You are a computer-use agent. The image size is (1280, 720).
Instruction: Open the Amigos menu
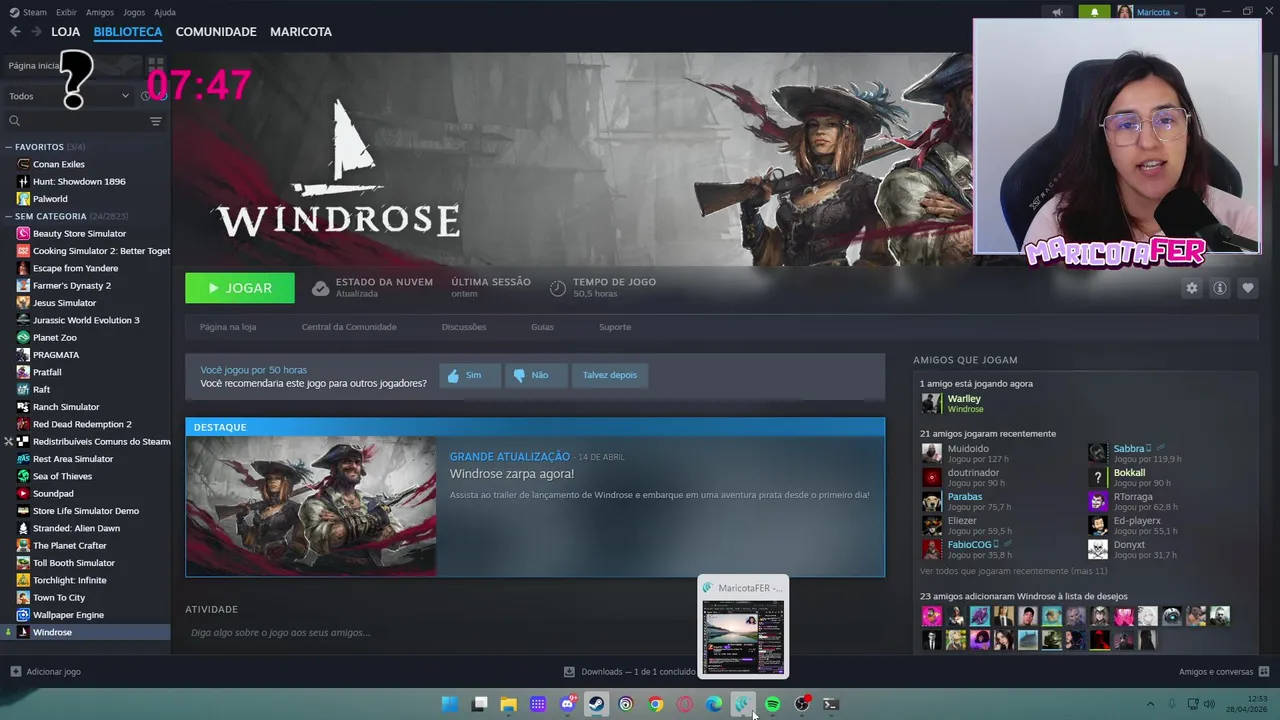100,12
